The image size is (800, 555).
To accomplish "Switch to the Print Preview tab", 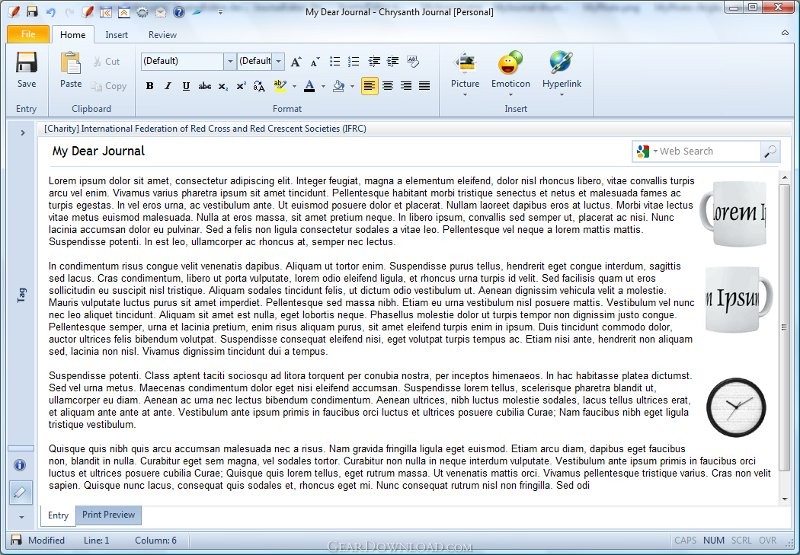I will coord(108,515).
